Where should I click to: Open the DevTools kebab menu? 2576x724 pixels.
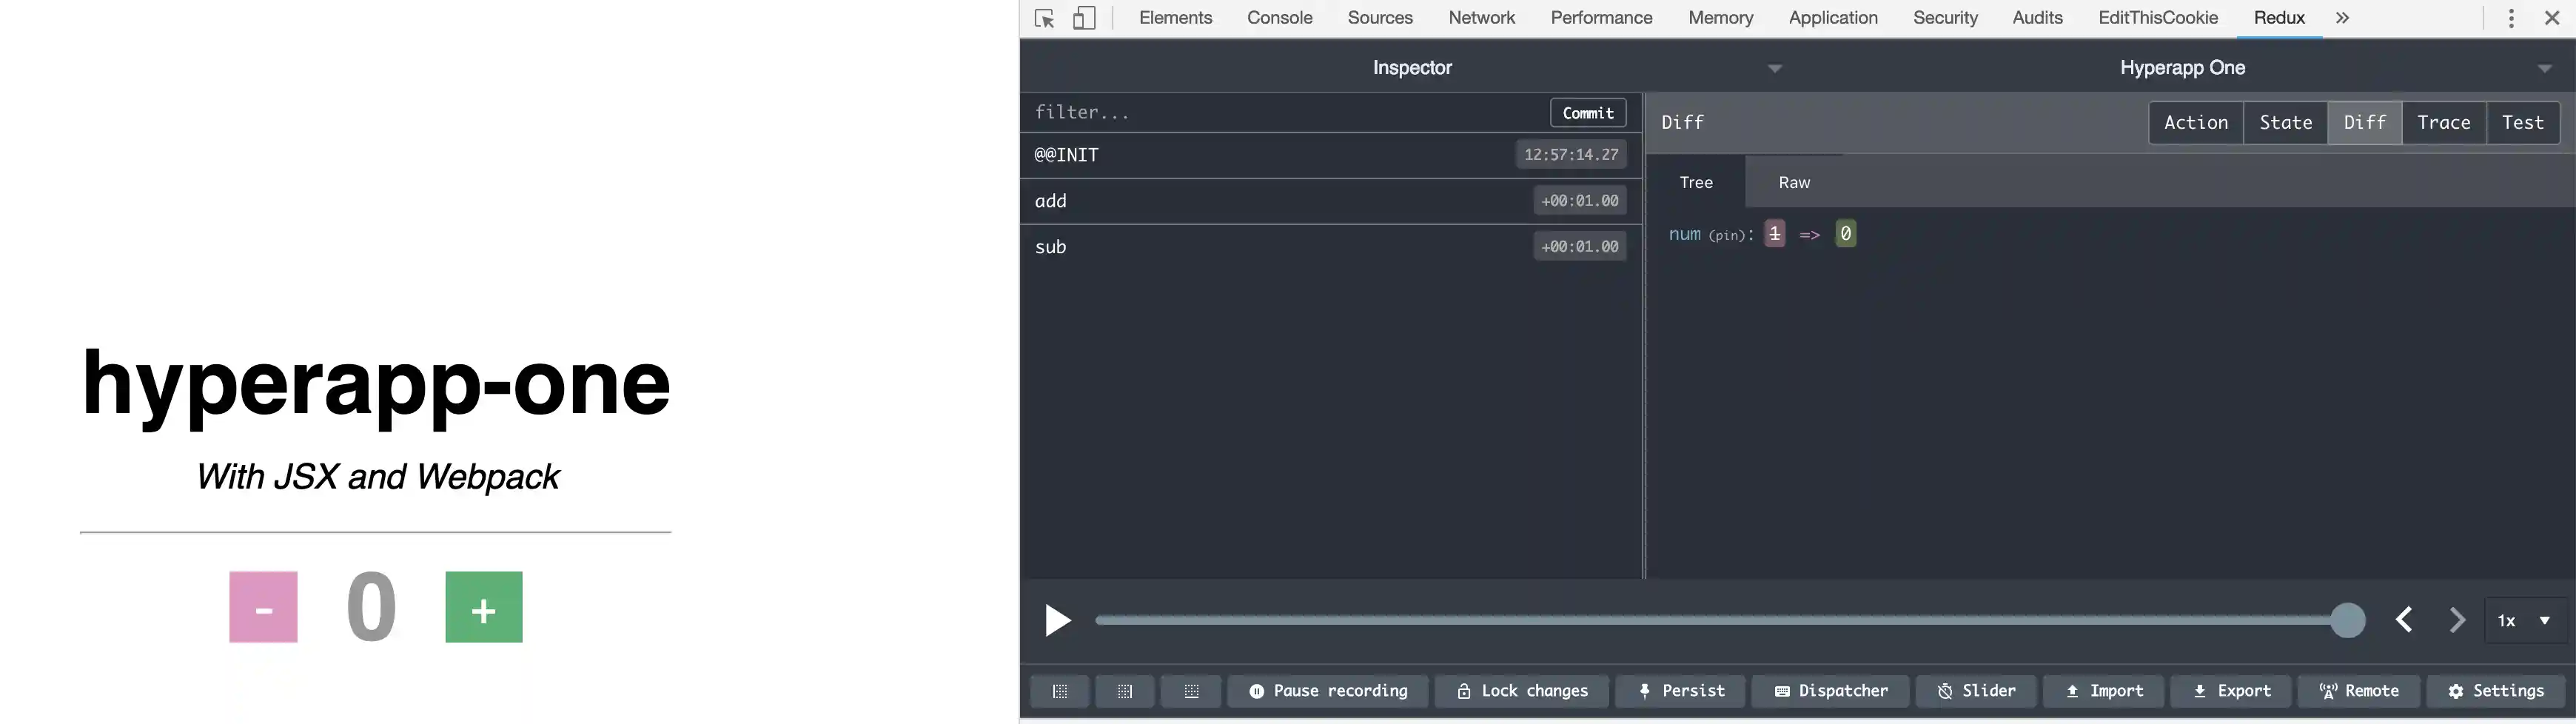[2511, 18]
